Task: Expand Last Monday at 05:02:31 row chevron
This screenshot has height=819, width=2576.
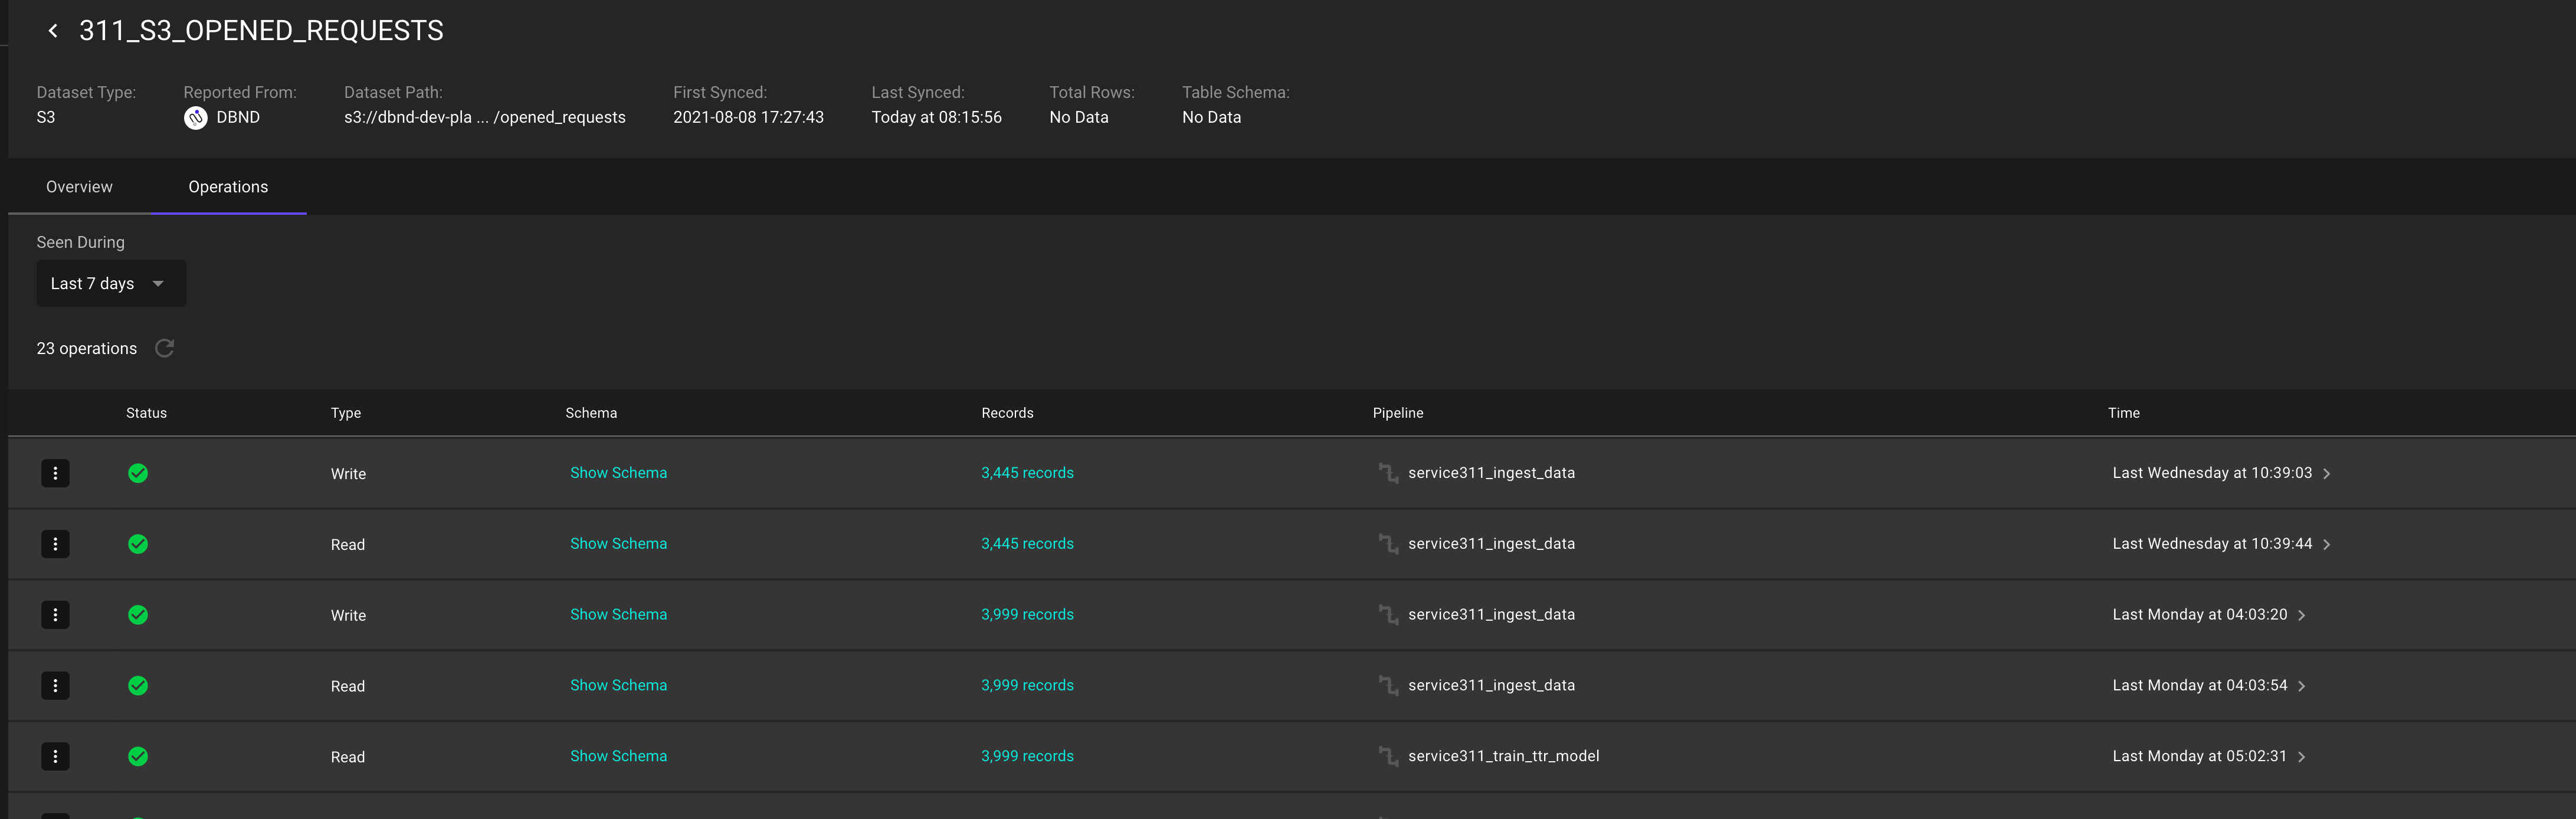Action: point(2301,757)
